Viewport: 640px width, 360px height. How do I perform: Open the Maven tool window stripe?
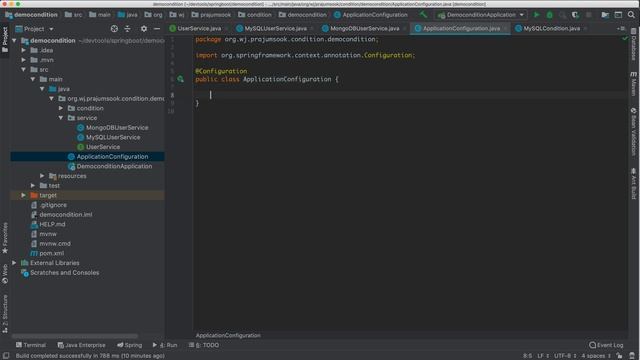[633, 84]
